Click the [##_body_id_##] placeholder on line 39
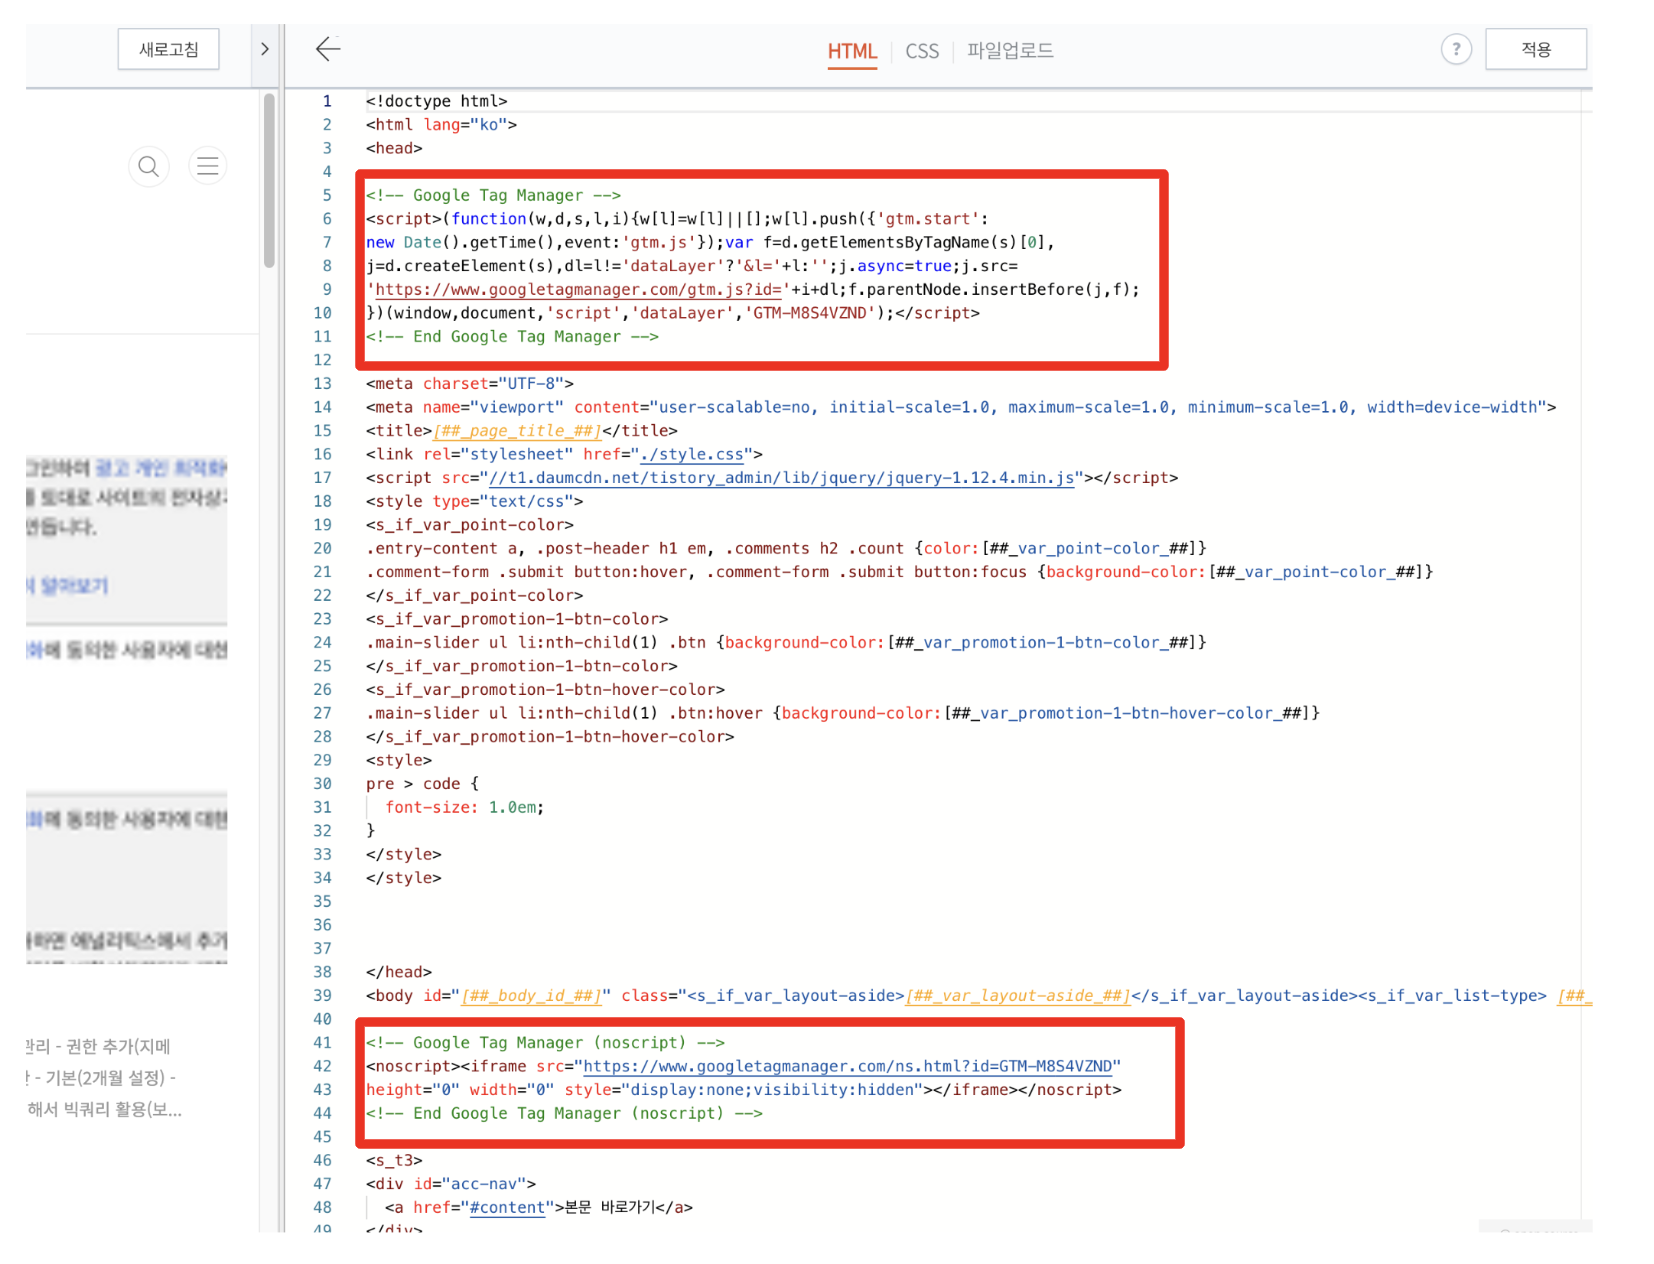1654x1264 pixels. (531, 996)
